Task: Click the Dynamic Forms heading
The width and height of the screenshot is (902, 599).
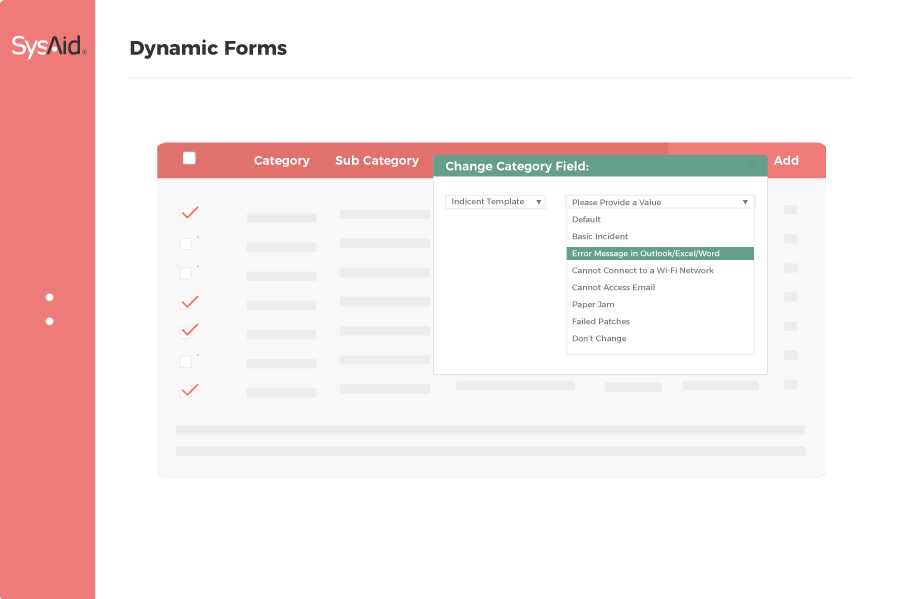Action: (x=208, y=48)
